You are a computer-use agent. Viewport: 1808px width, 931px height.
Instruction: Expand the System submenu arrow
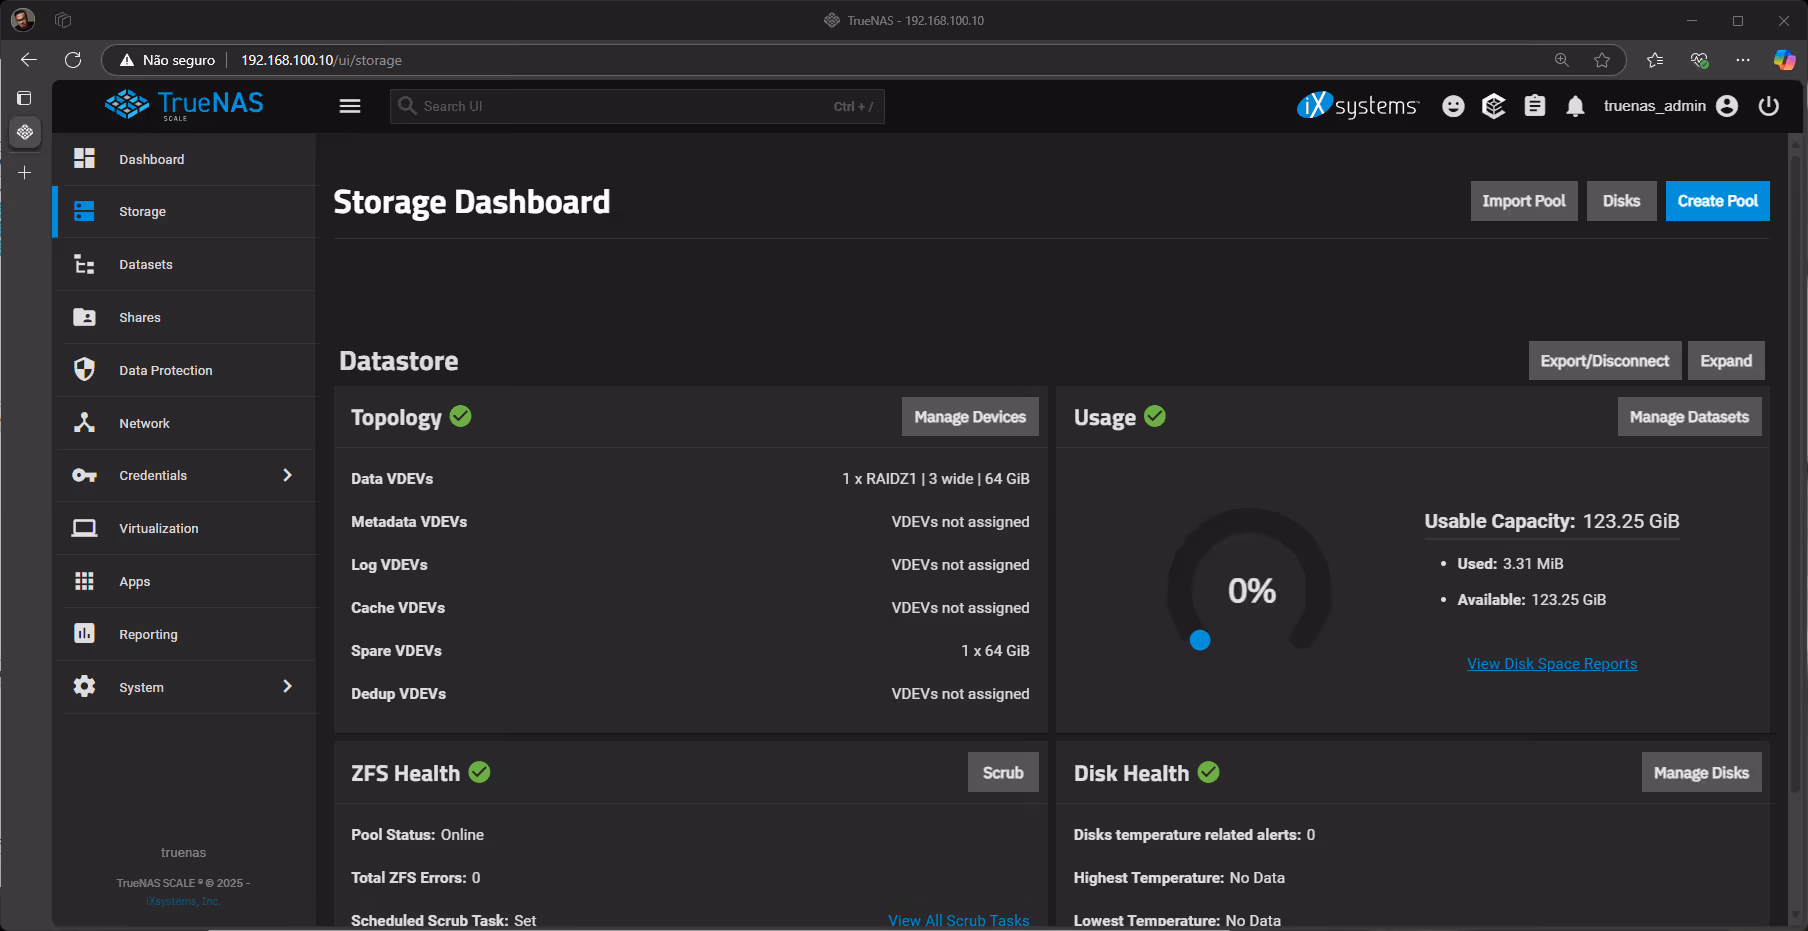point(287,687)
